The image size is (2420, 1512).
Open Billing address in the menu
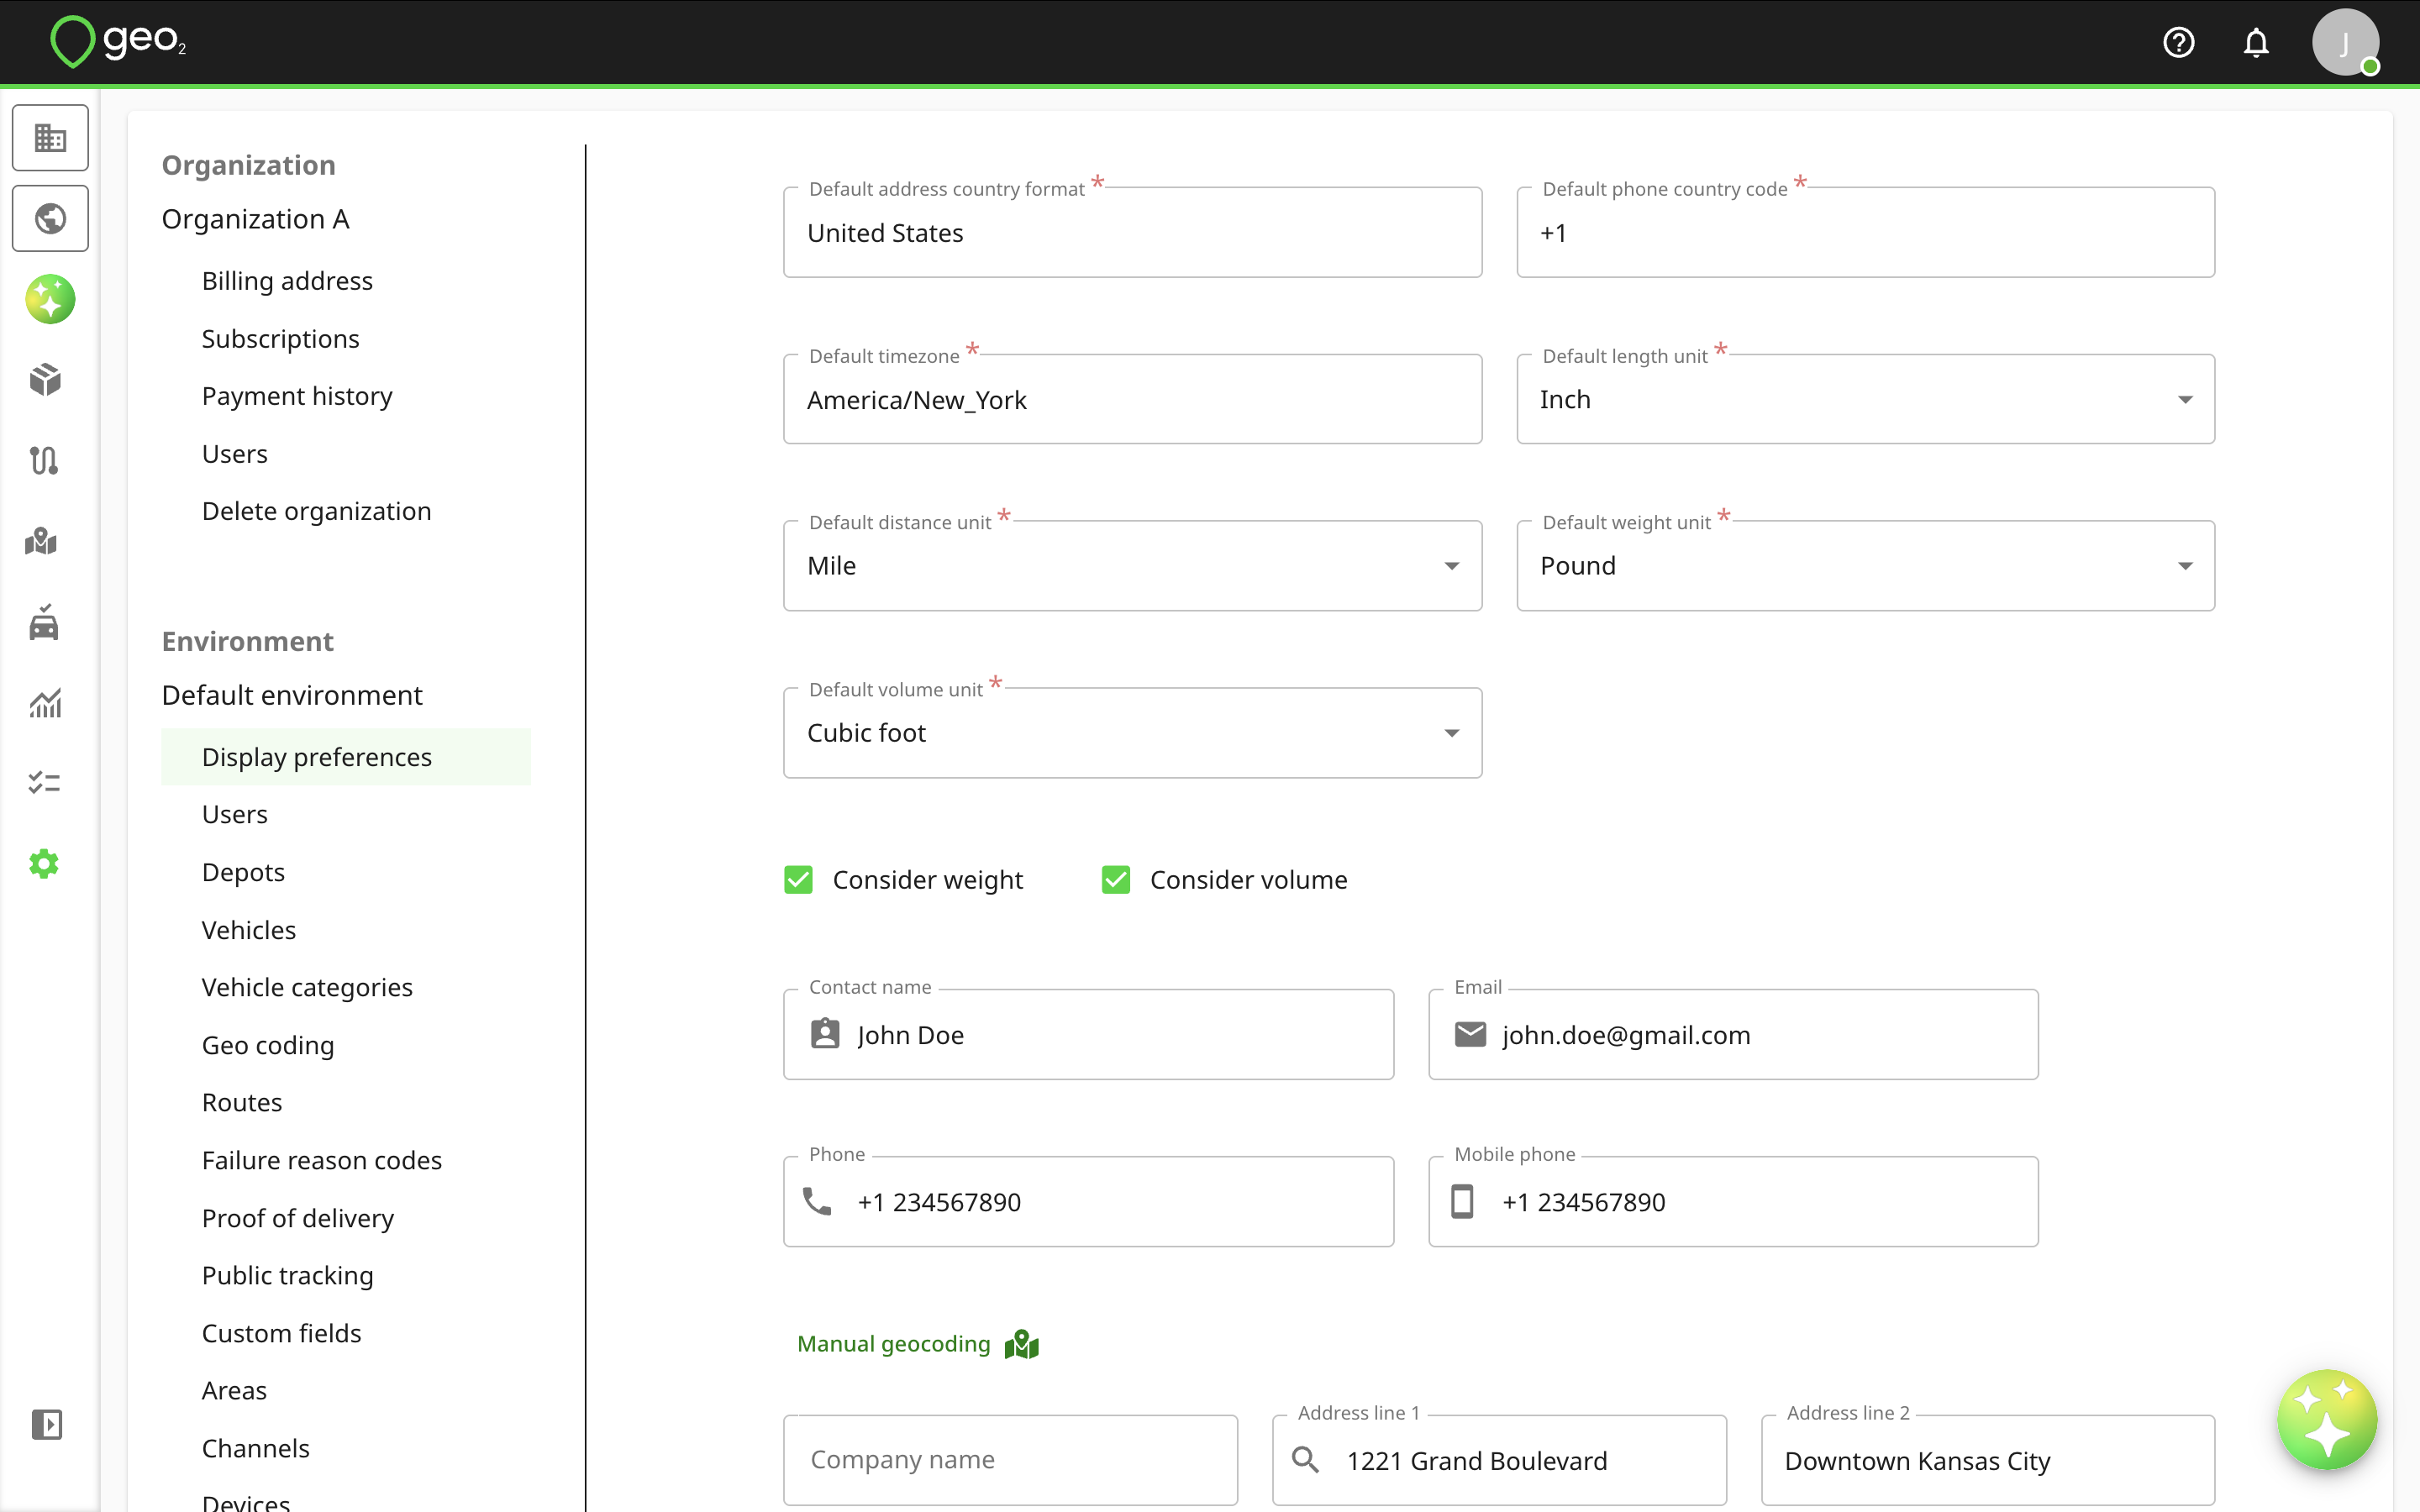point(287,281)
